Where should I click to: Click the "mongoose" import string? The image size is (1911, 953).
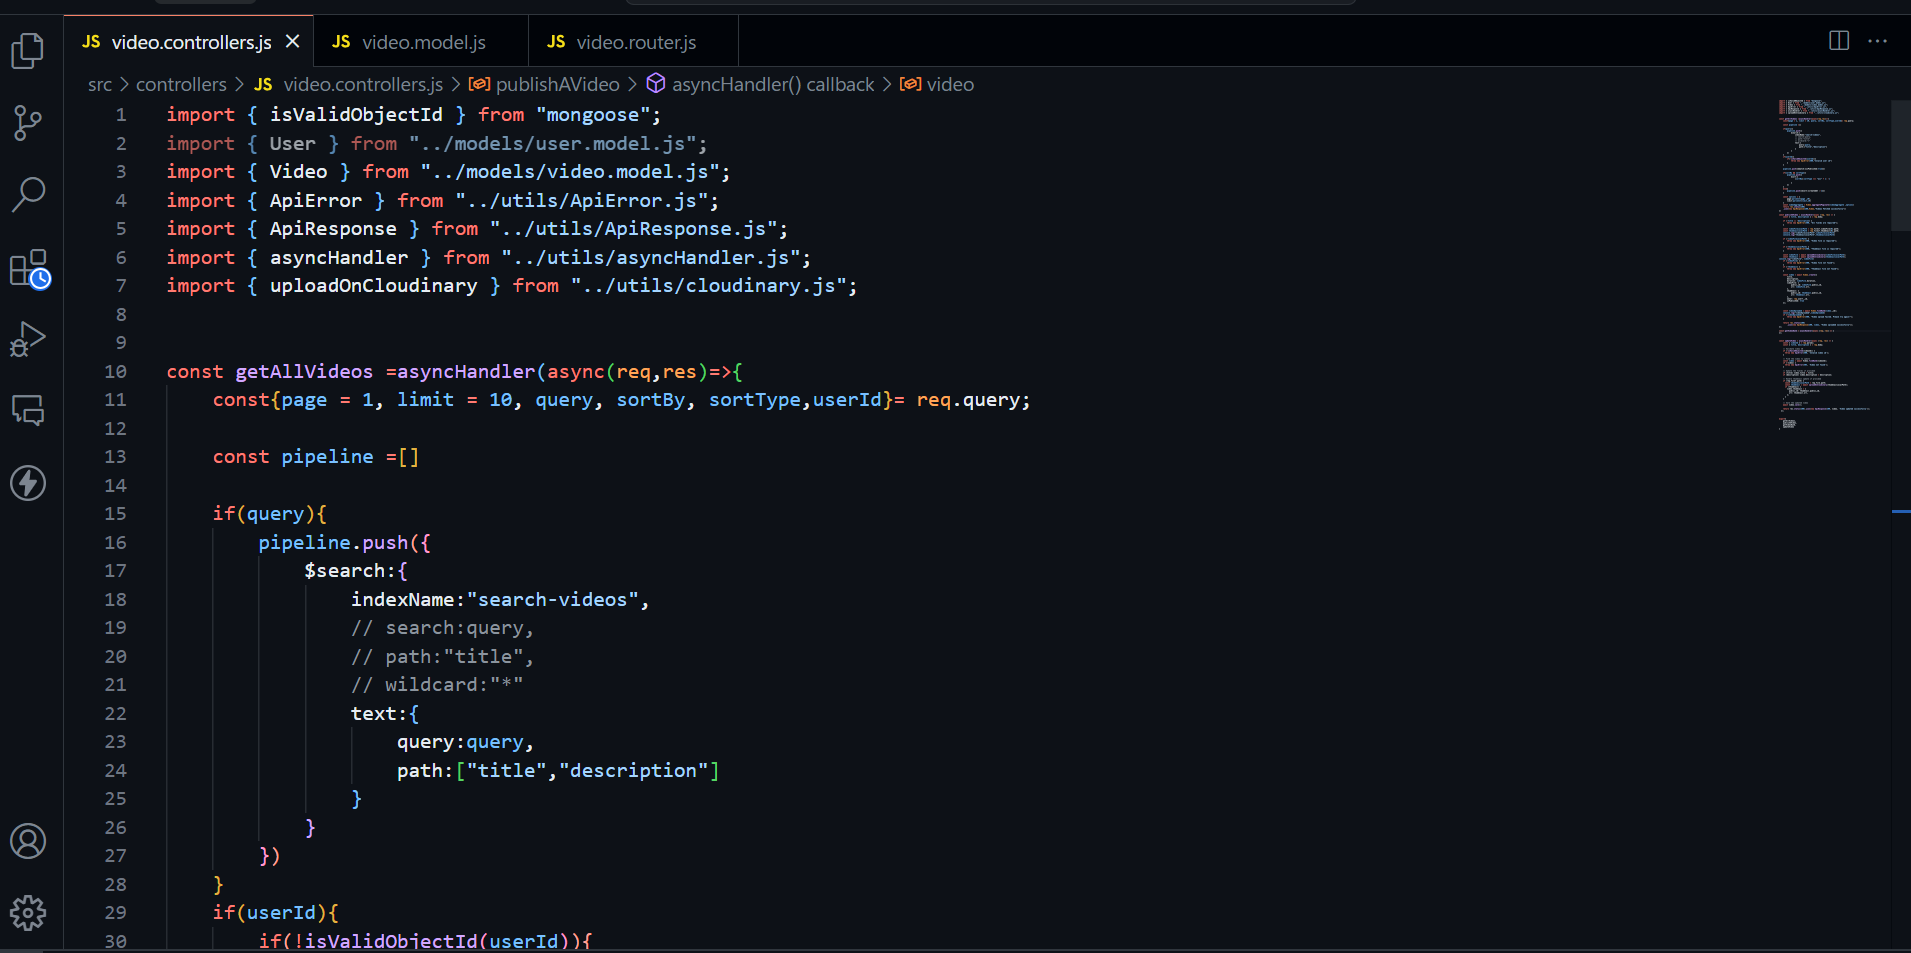coord(593,115)
